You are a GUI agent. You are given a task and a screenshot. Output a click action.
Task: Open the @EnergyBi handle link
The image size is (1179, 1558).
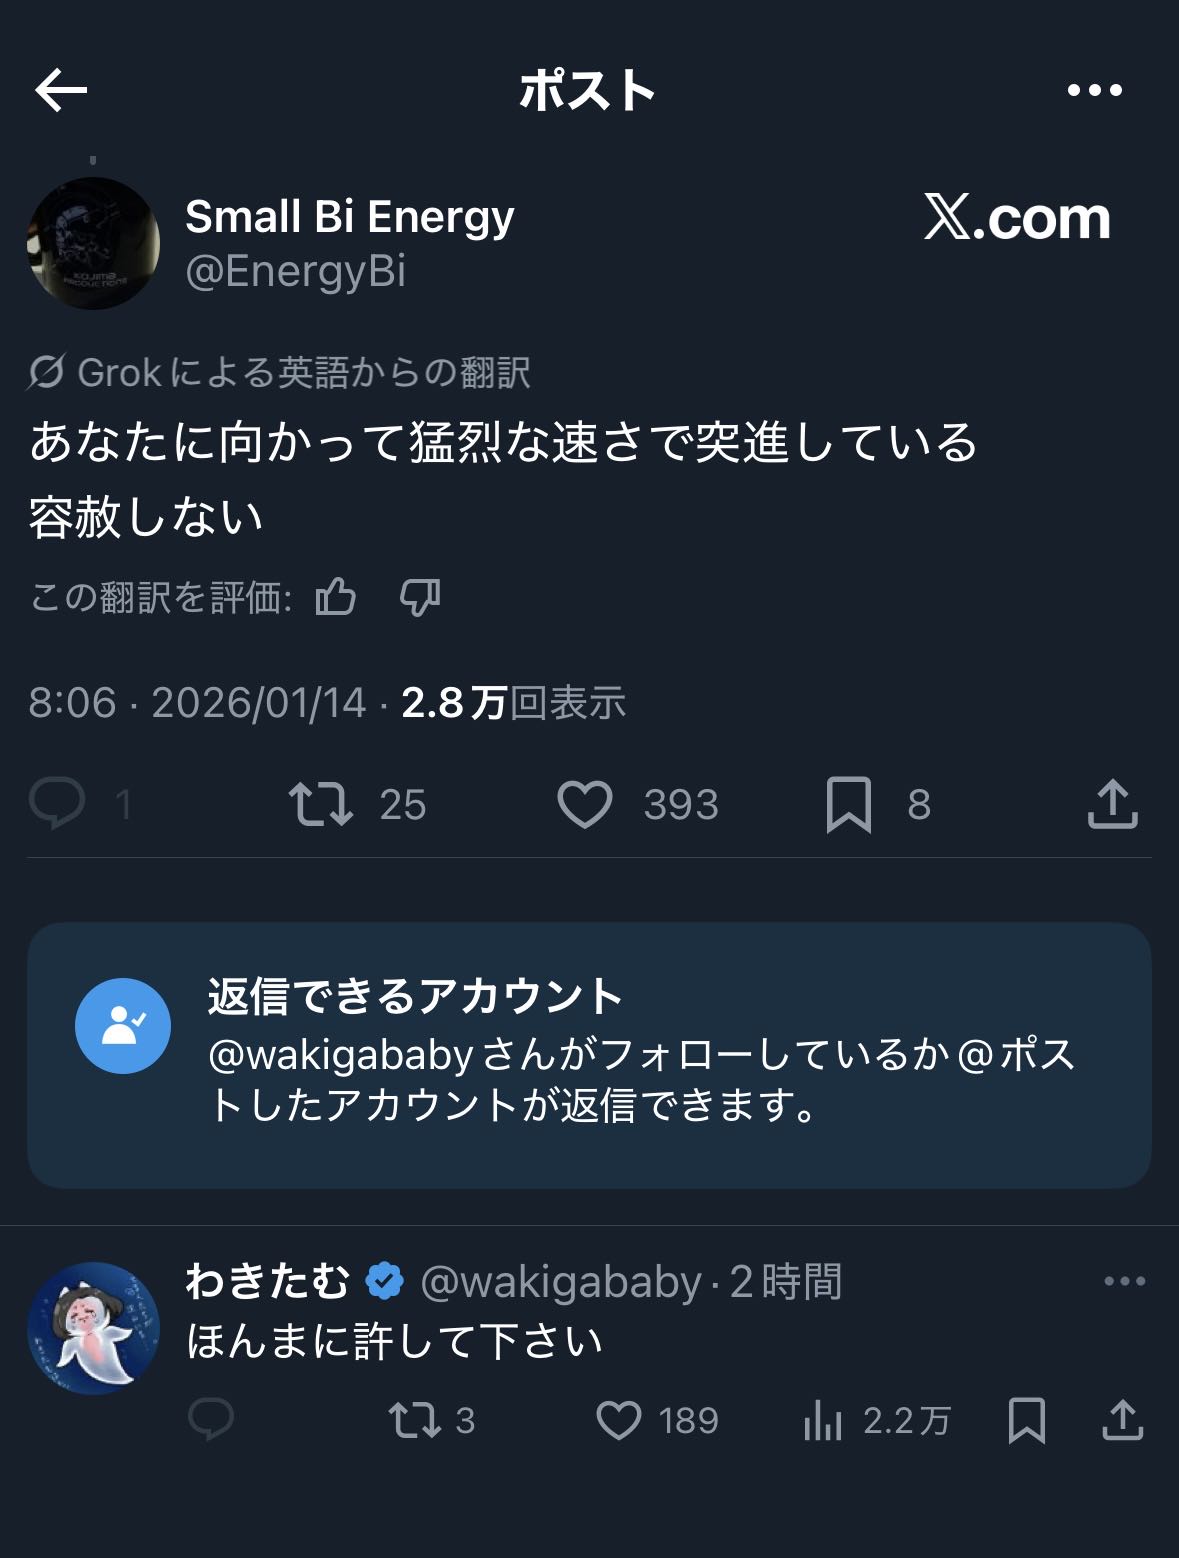[296, 271]
